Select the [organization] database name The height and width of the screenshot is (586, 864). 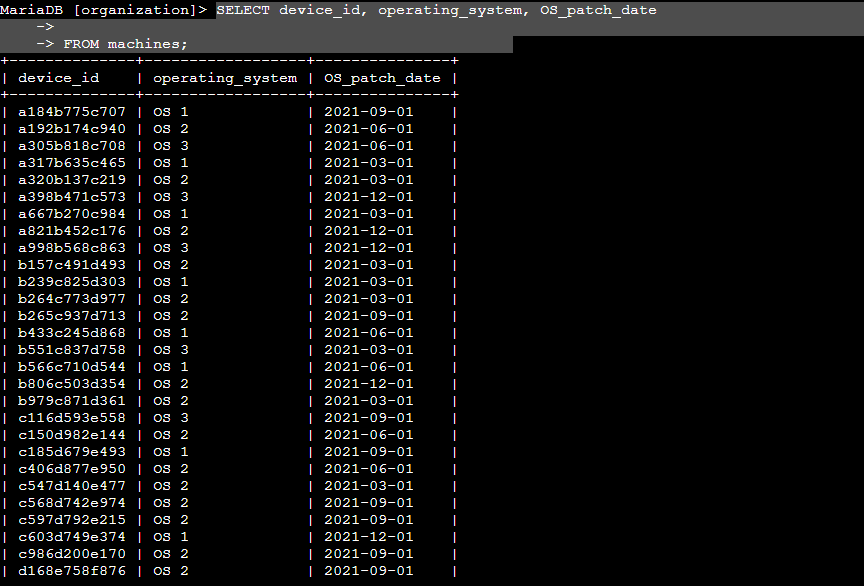coord(130,10)
